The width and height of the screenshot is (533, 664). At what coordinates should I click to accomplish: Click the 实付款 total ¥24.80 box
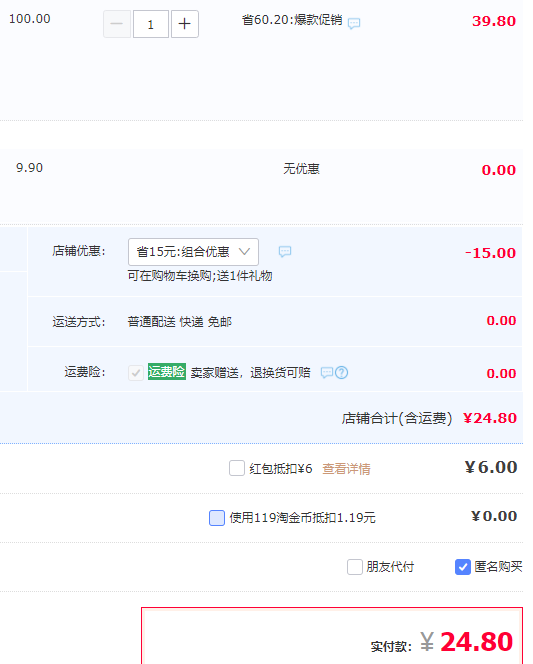coord(332,636)
